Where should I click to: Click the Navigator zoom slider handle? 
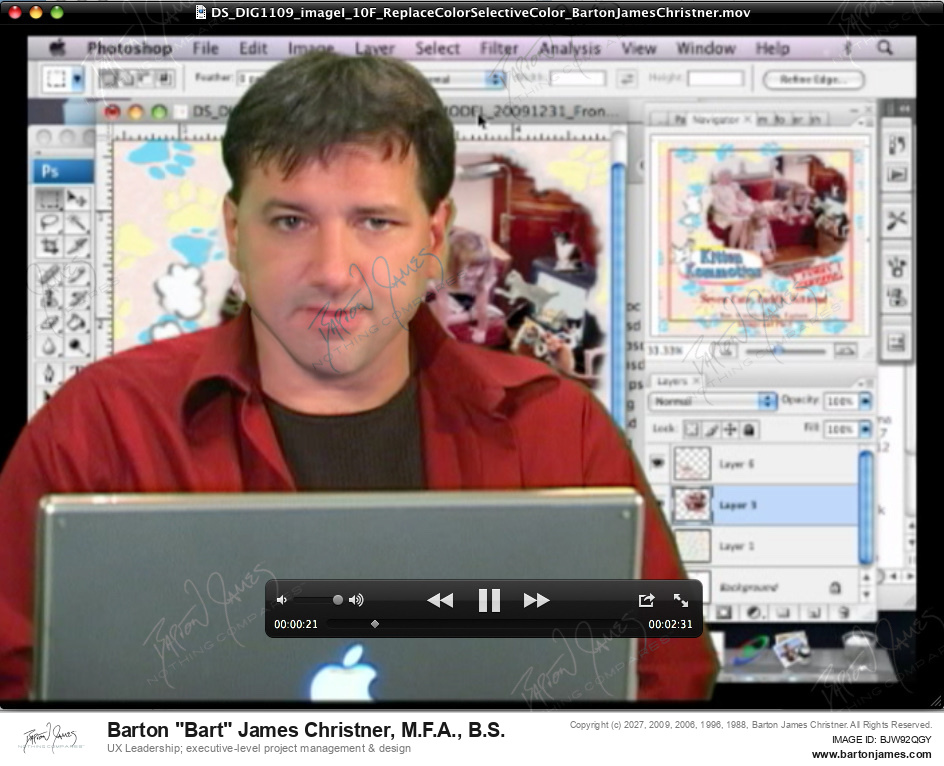pos(777,350)
